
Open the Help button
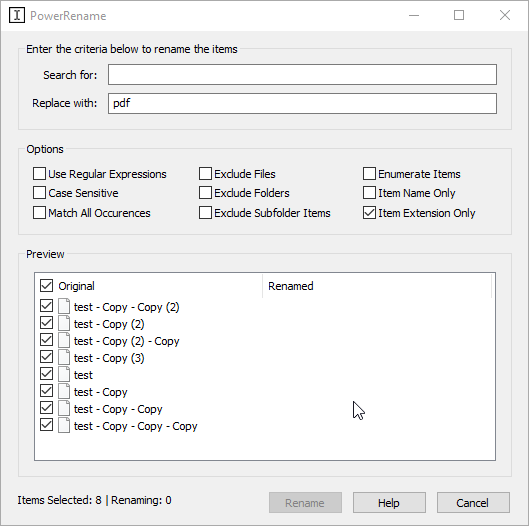pos(389,503)
